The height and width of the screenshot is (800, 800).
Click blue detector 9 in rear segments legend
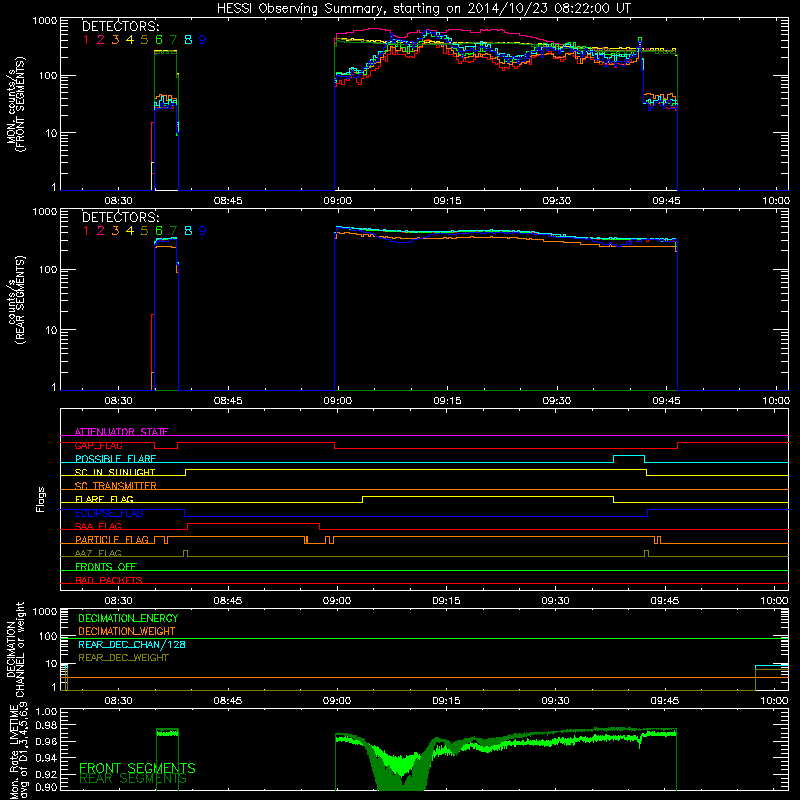(x=203, y=231)
